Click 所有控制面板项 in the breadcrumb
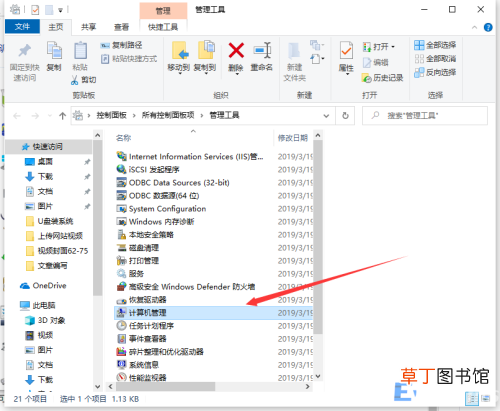 (168, 115)
